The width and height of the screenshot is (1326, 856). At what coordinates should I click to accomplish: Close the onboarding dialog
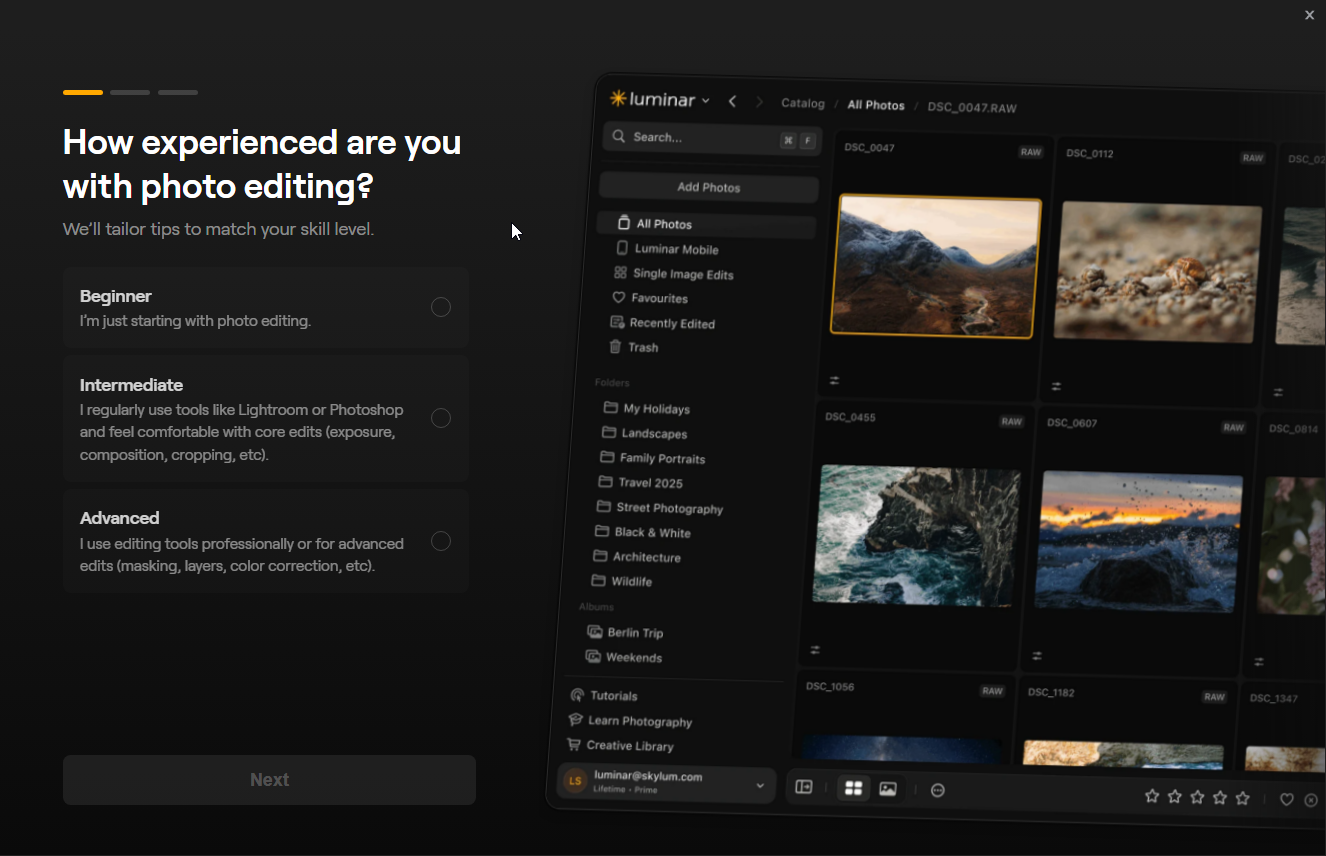(1309, 15)
